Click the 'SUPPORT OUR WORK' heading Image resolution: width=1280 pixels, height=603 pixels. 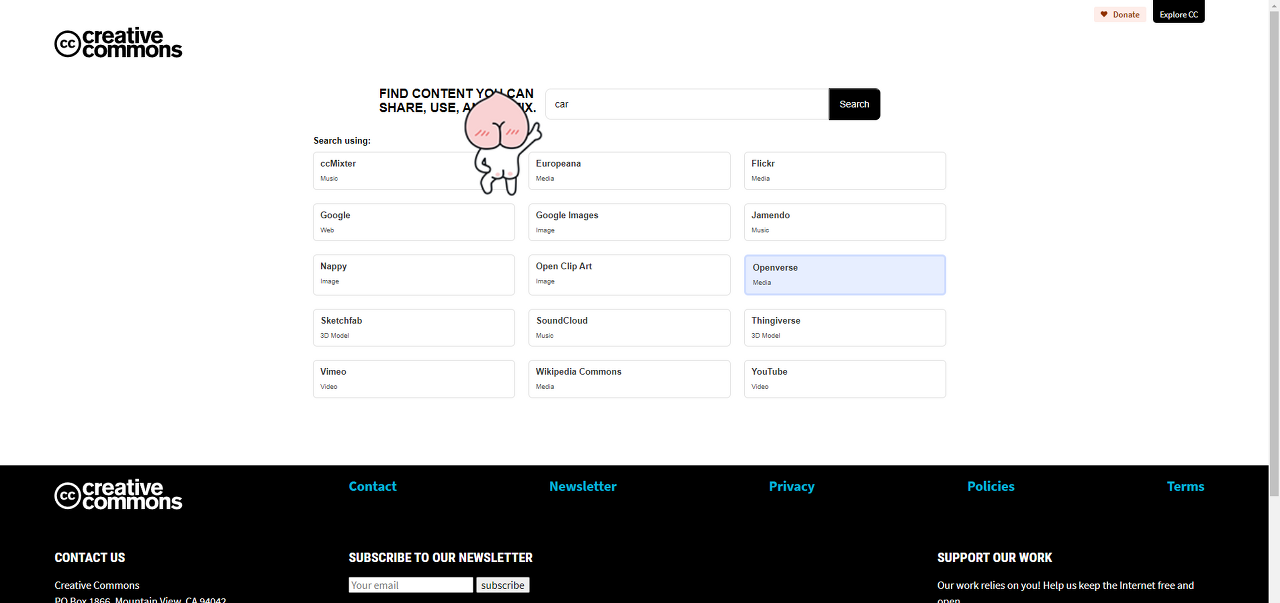click(995, 558)
